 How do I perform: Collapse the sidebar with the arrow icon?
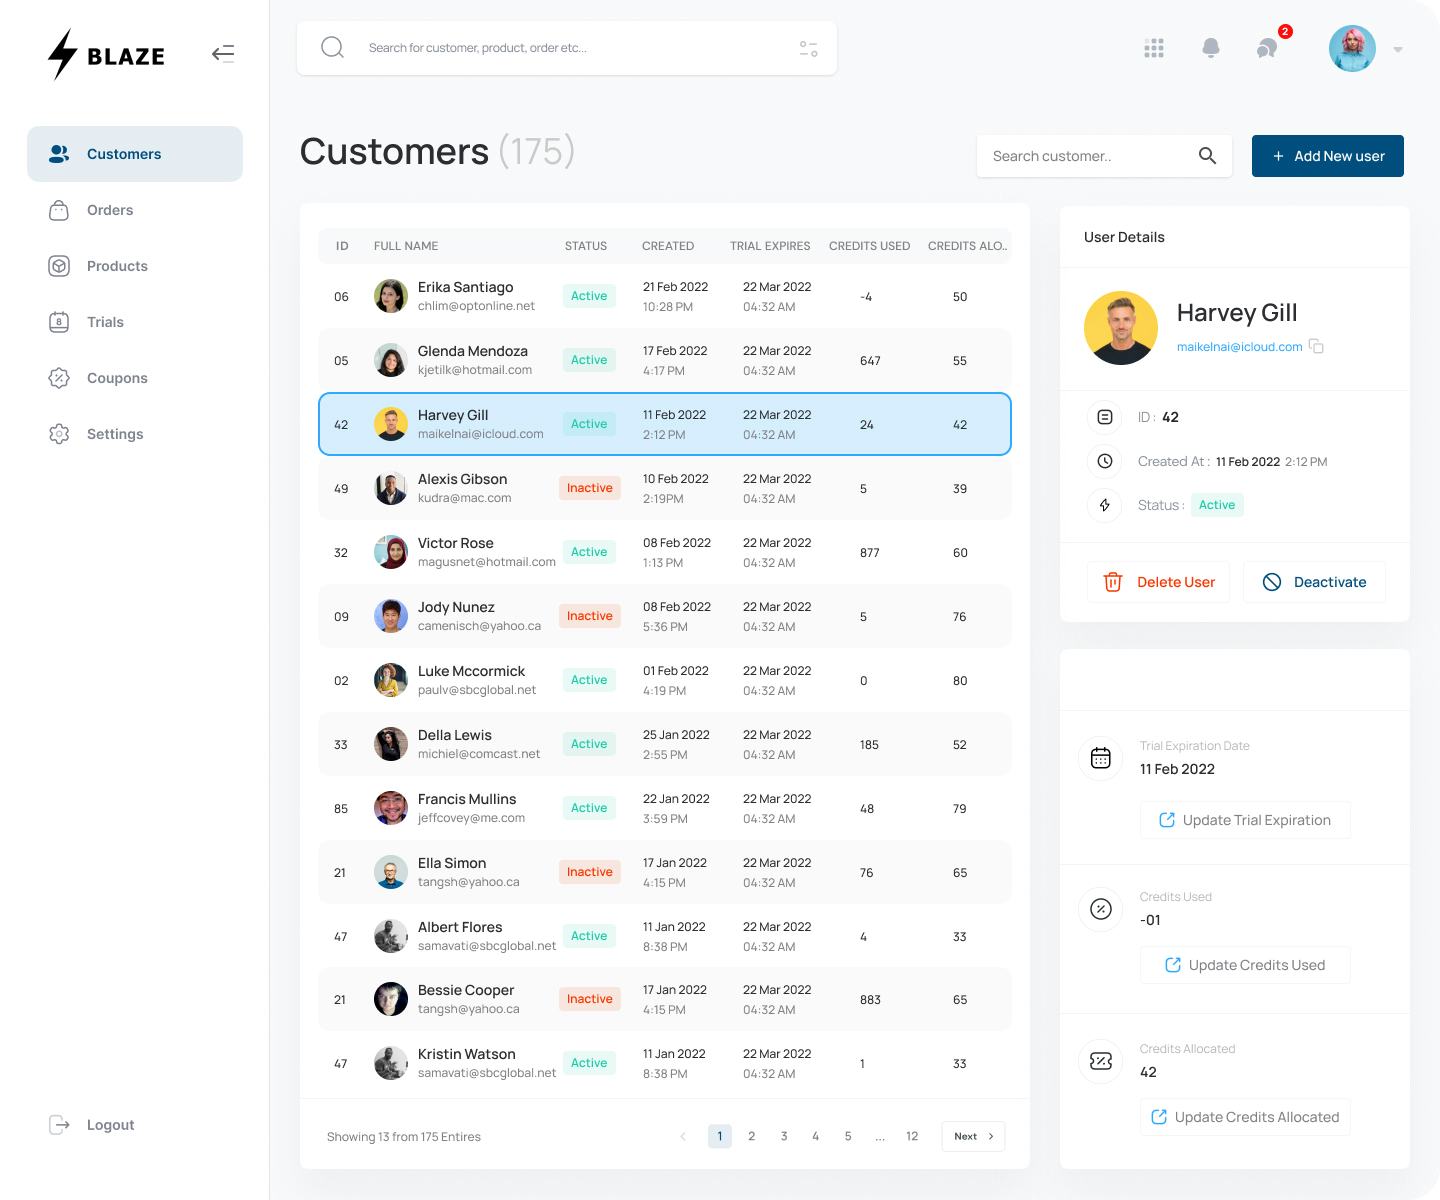(x=223, y=54)
